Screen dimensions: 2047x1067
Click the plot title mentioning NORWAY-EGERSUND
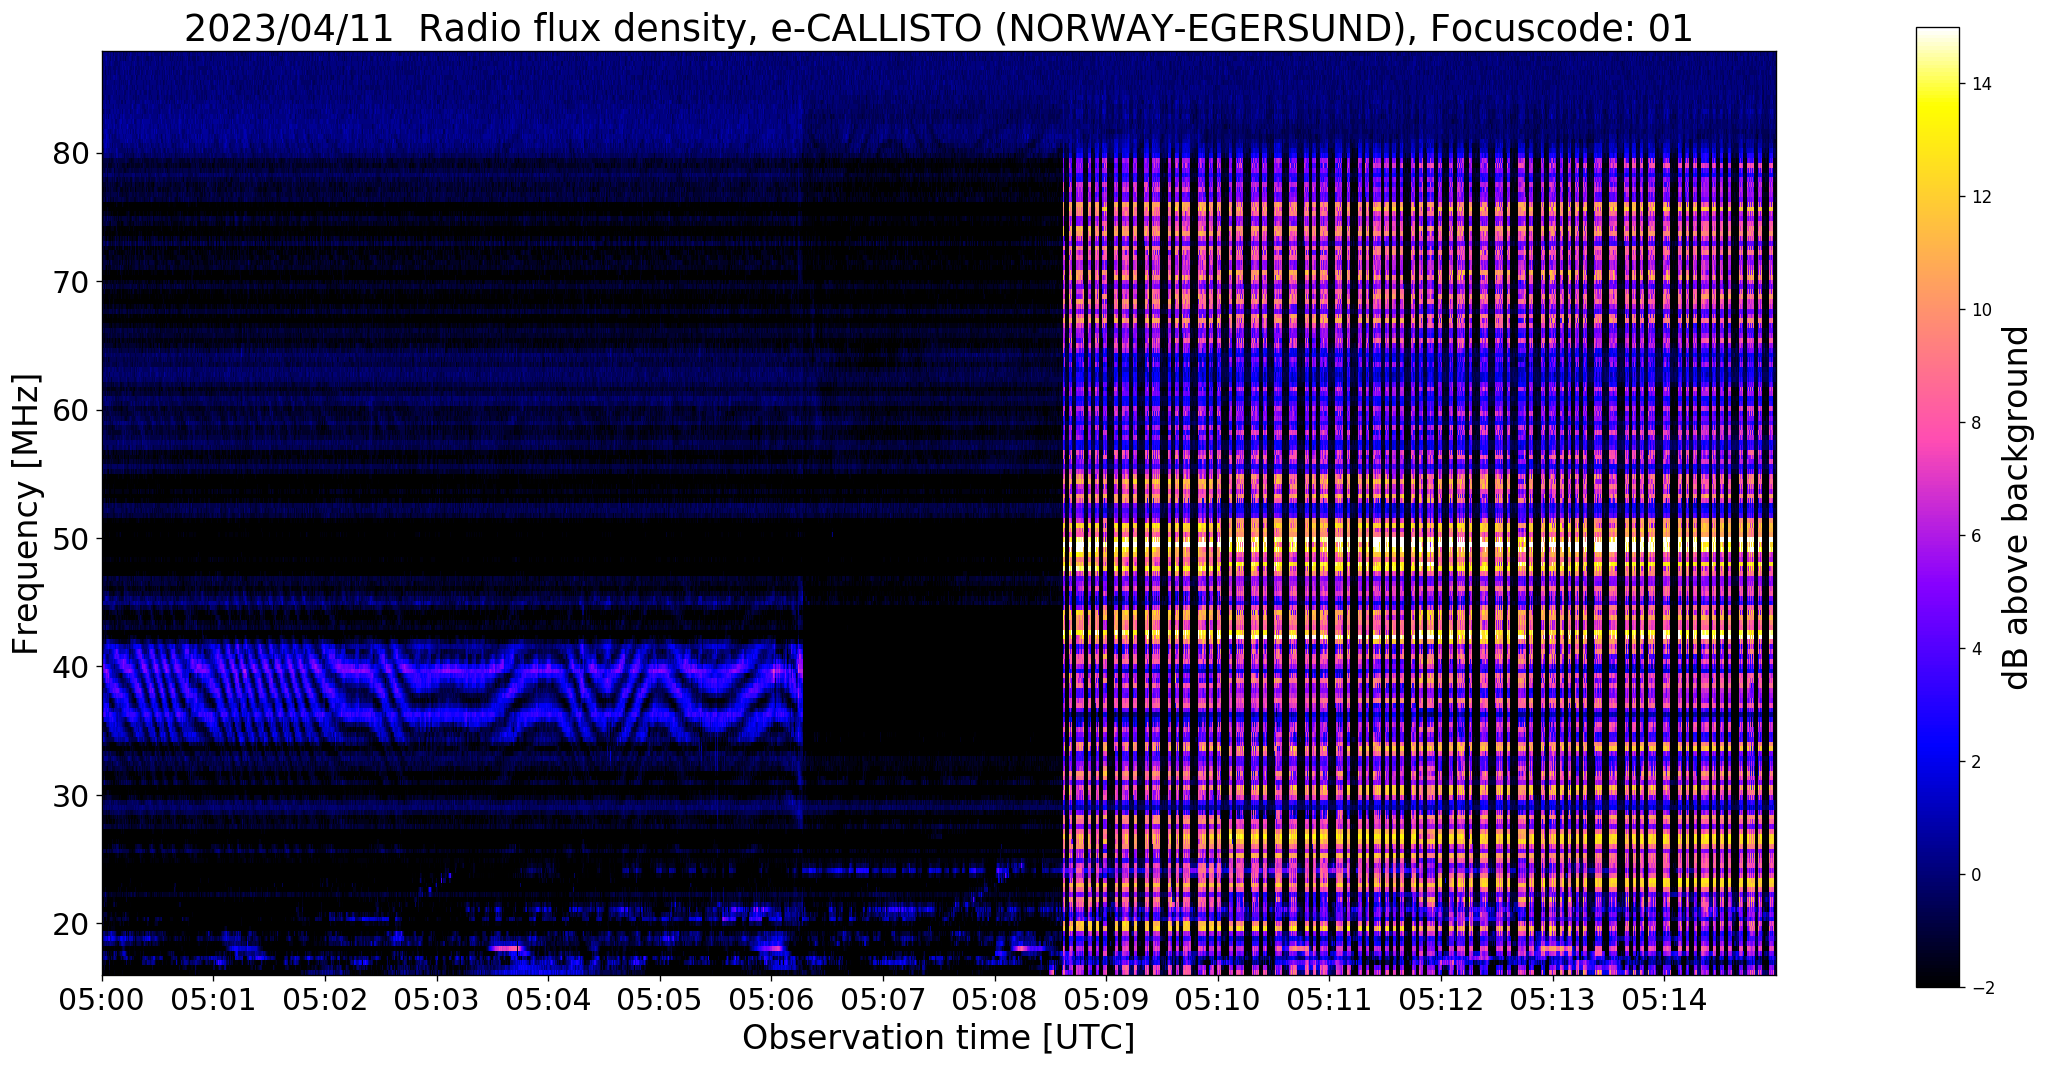tap(938, 28)
